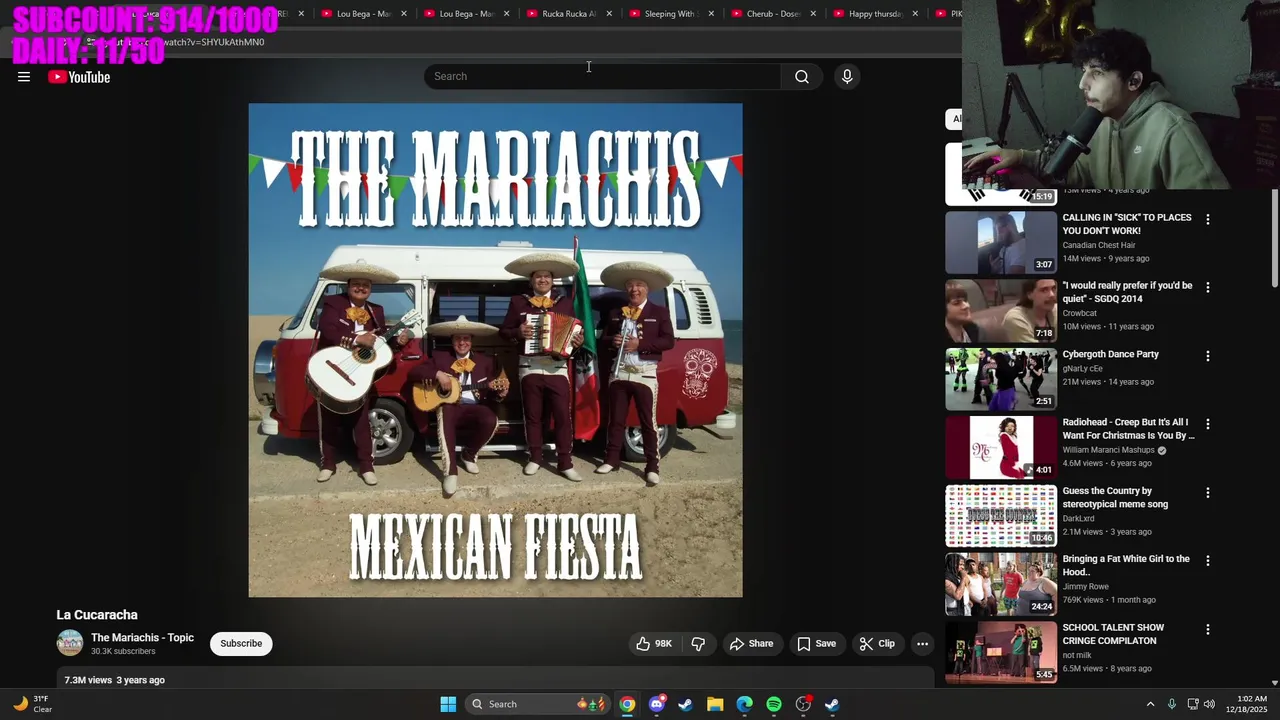
Task: Share the La Cucaracha video
Action: [751, 644]
